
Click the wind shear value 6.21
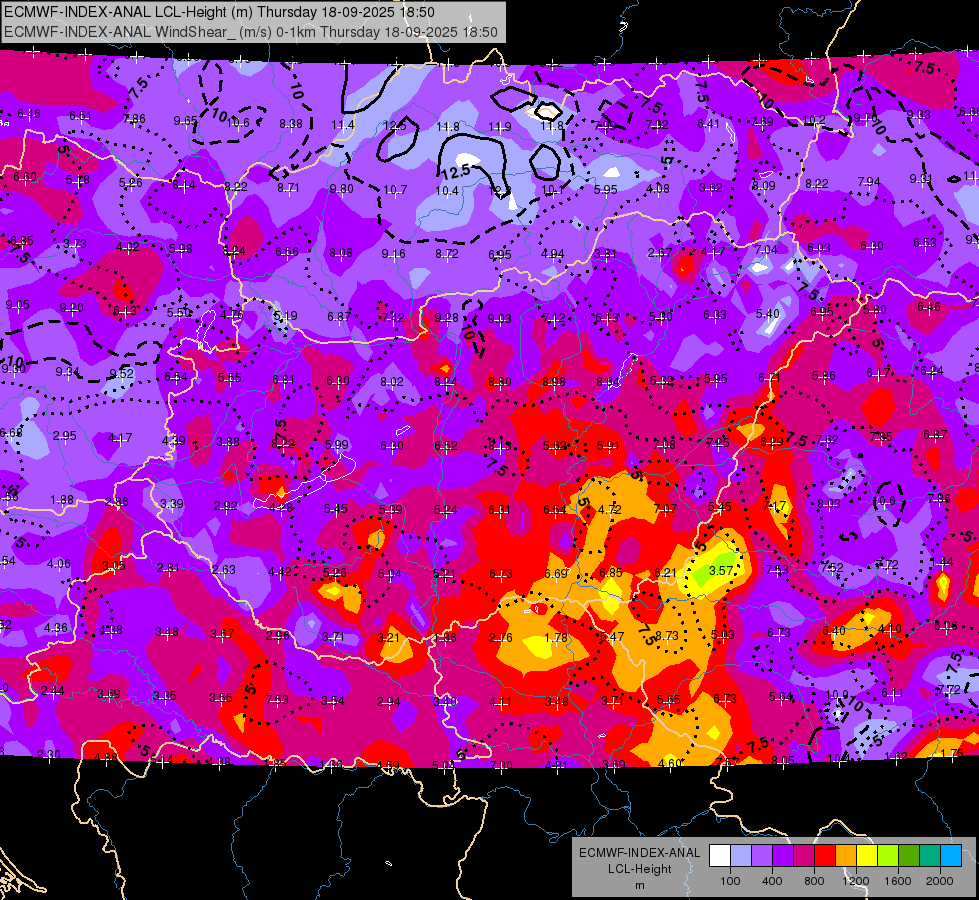[x=666, y=572]
